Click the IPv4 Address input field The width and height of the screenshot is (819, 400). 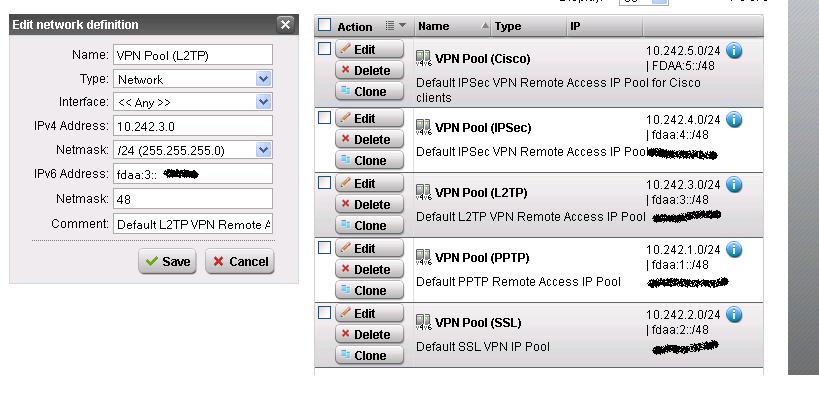tap(192, 126)
